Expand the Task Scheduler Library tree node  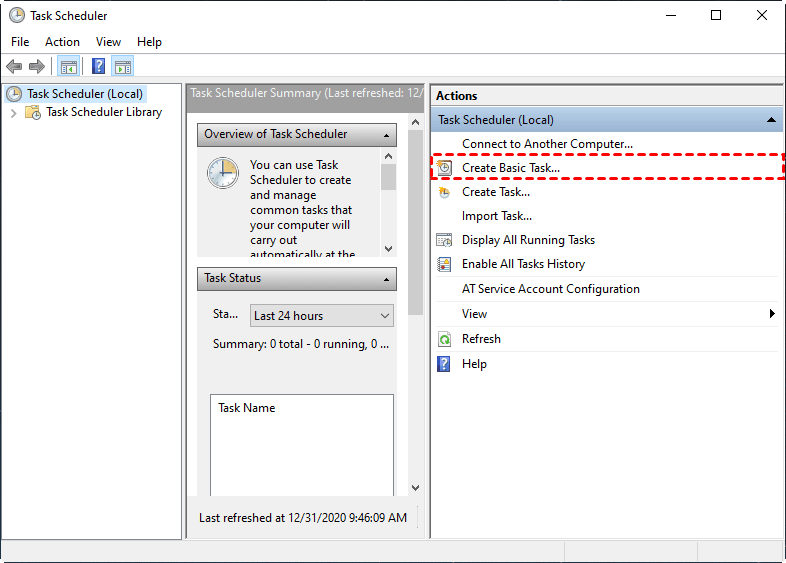click(x=13, y=112)
